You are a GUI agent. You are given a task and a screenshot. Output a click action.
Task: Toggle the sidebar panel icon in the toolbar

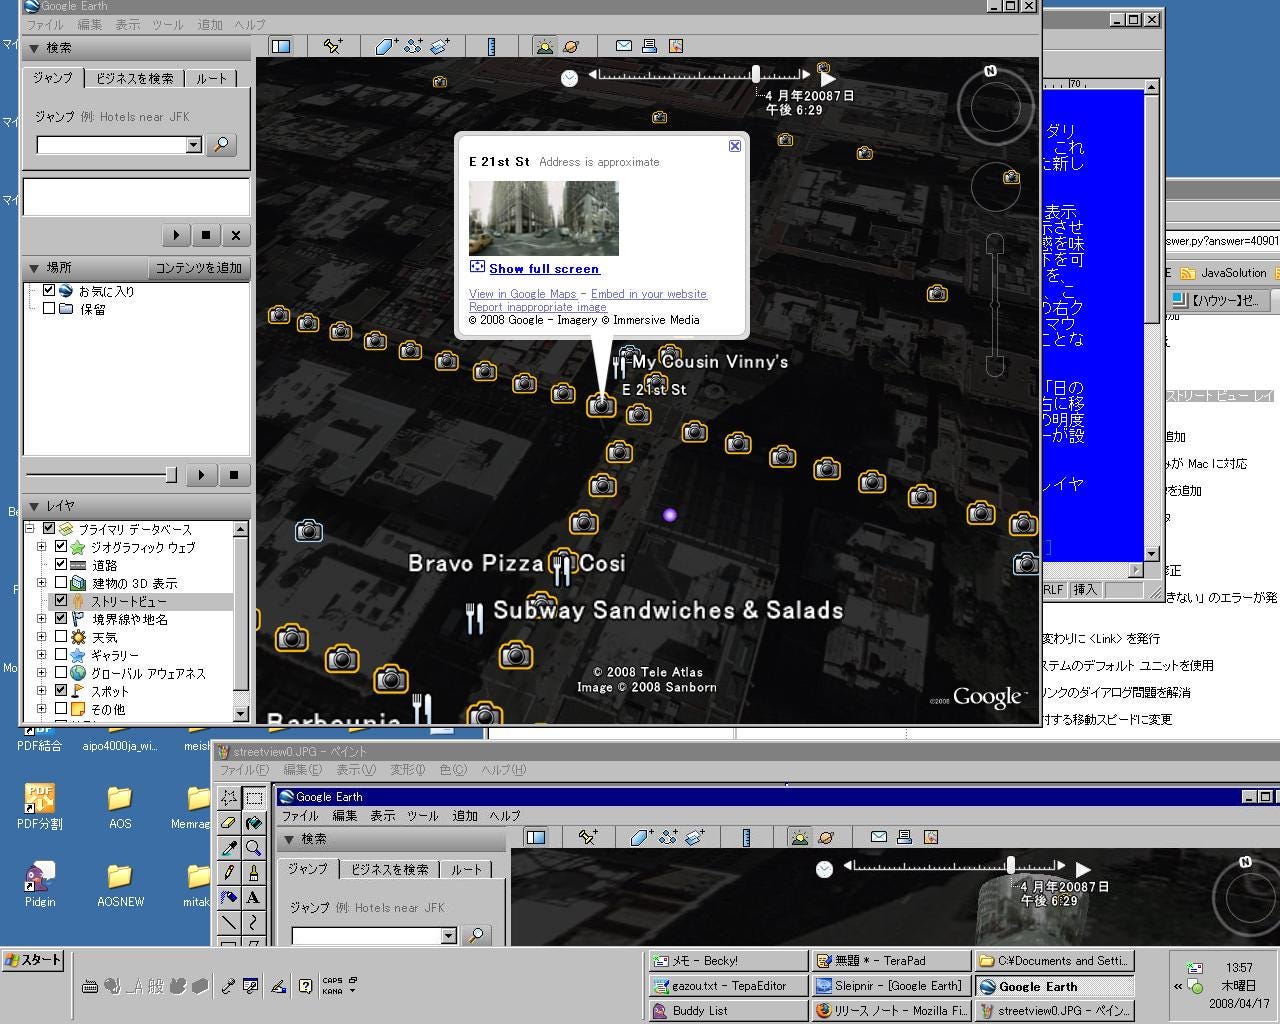coord(281,45)
